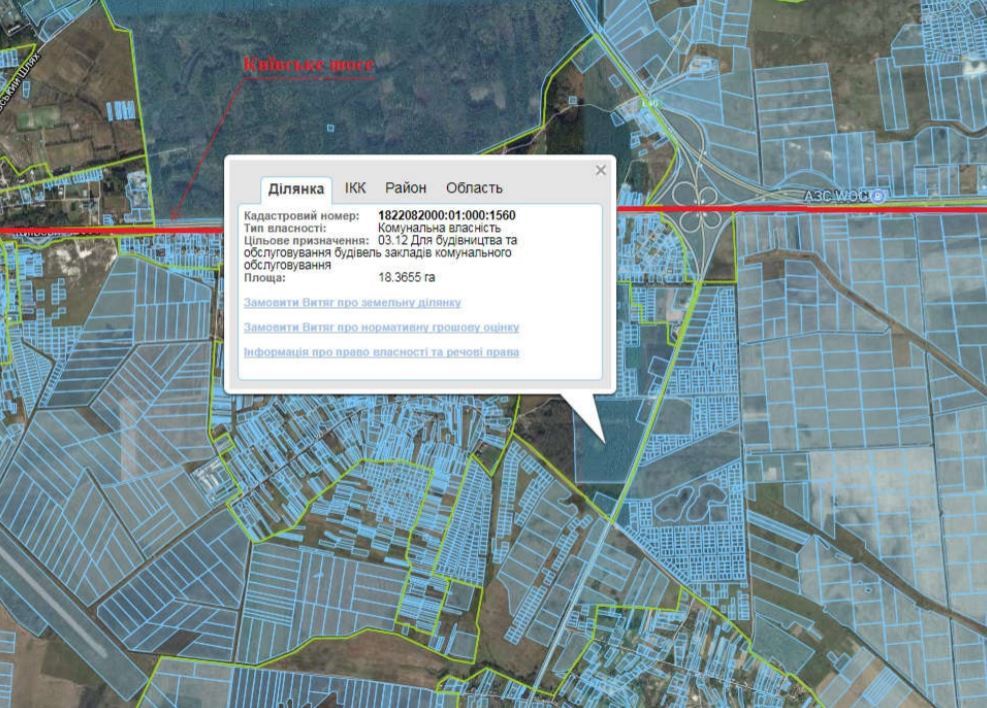The height and width of the screenshot is (708, 987).
Task: Select the Область tab
Action: point(474,188)
